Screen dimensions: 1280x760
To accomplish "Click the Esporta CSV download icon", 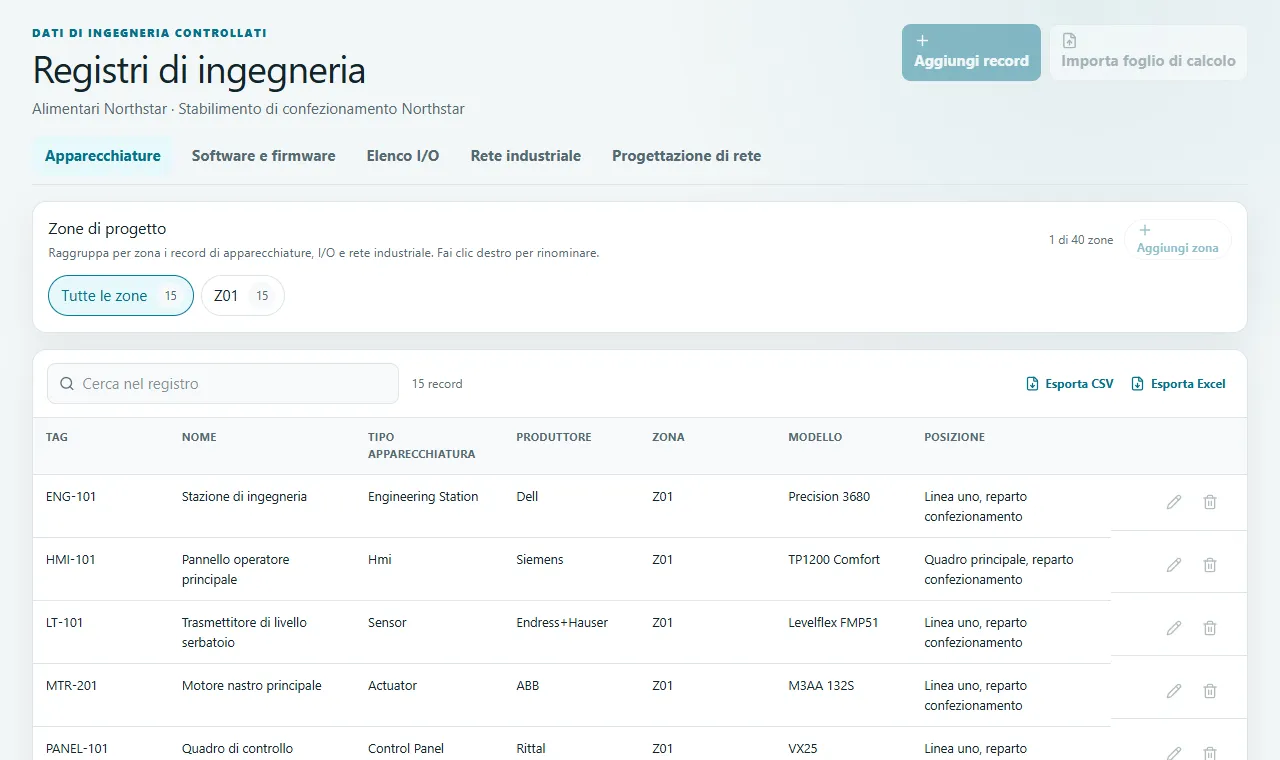I will (x=1033, y=384).
